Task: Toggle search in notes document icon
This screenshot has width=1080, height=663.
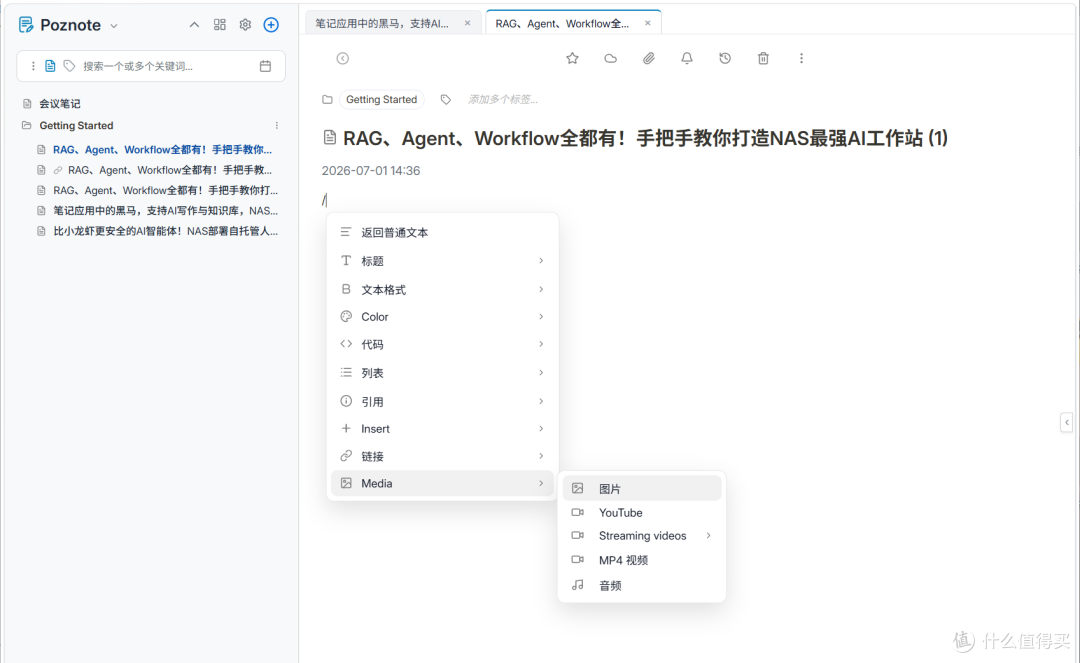Action: pyautogui.click(x=50, y=66)
